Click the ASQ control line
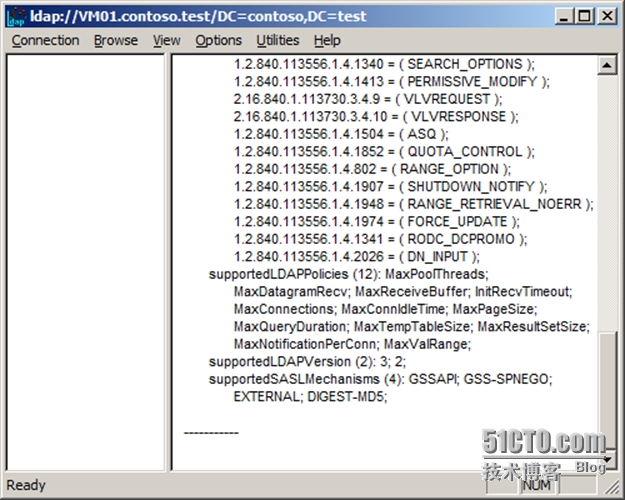625x500 pixels. [x=341, y=134]
